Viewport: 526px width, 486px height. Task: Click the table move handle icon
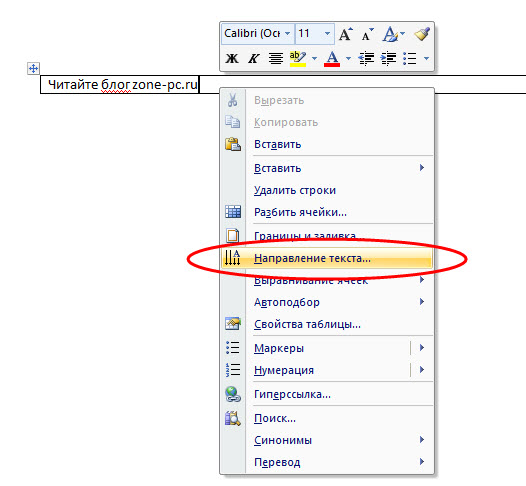(33, 68)
